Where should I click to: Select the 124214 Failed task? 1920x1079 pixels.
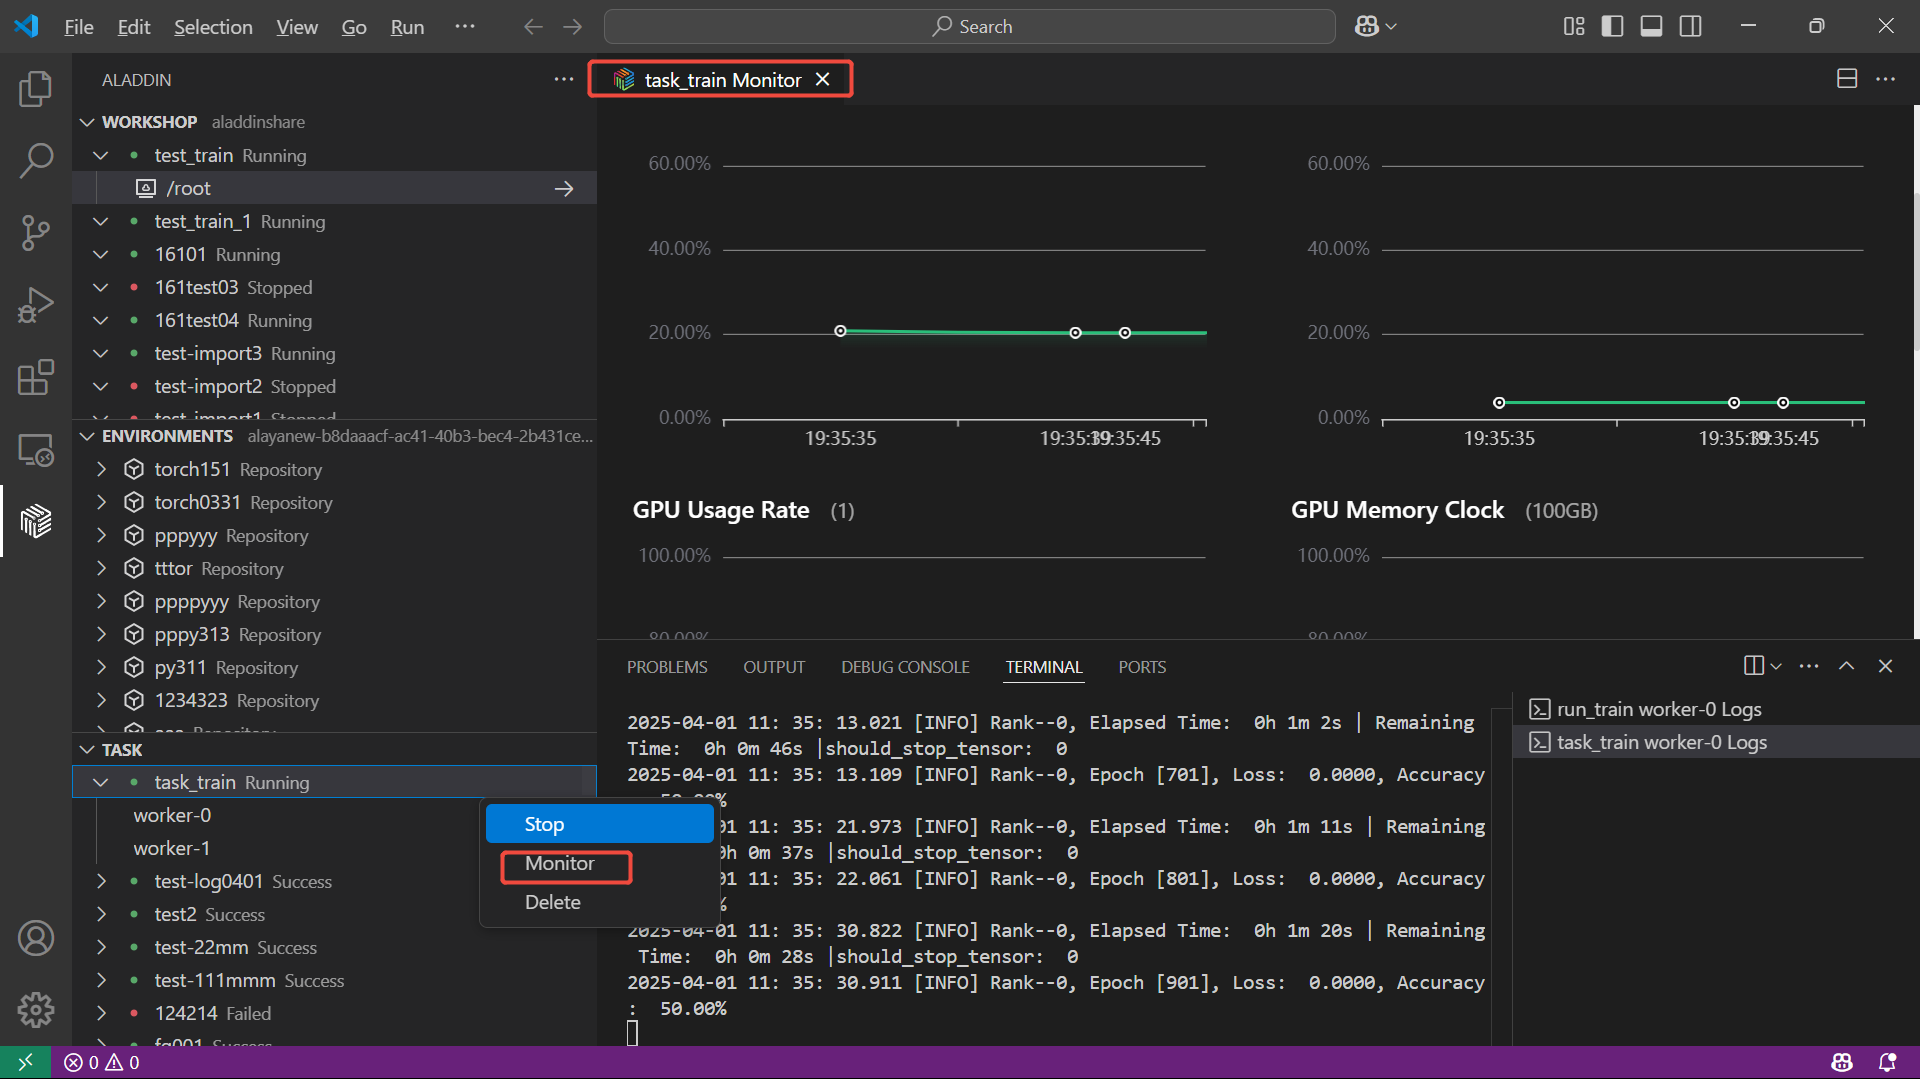tap(335, 1013)
